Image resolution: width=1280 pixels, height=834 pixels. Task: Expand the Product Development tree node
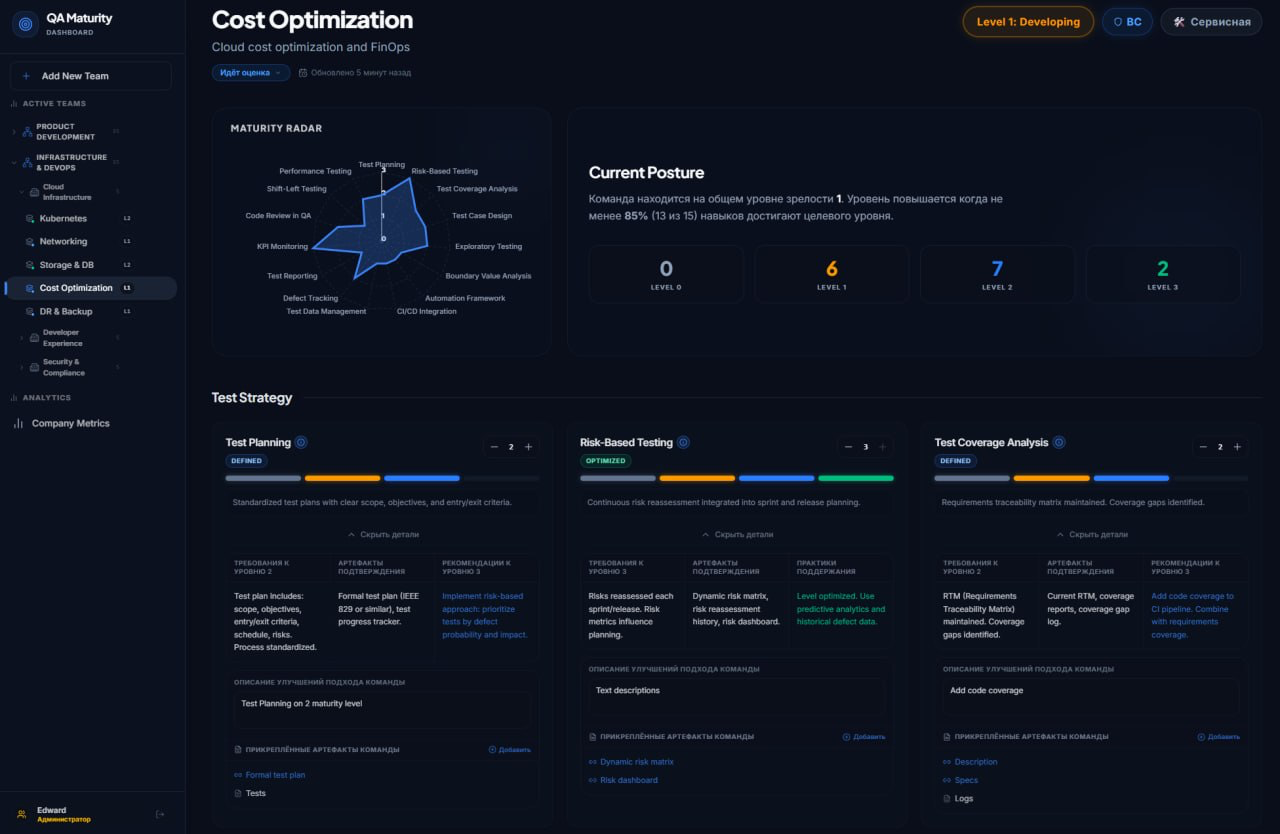click(x=13, y=132)
